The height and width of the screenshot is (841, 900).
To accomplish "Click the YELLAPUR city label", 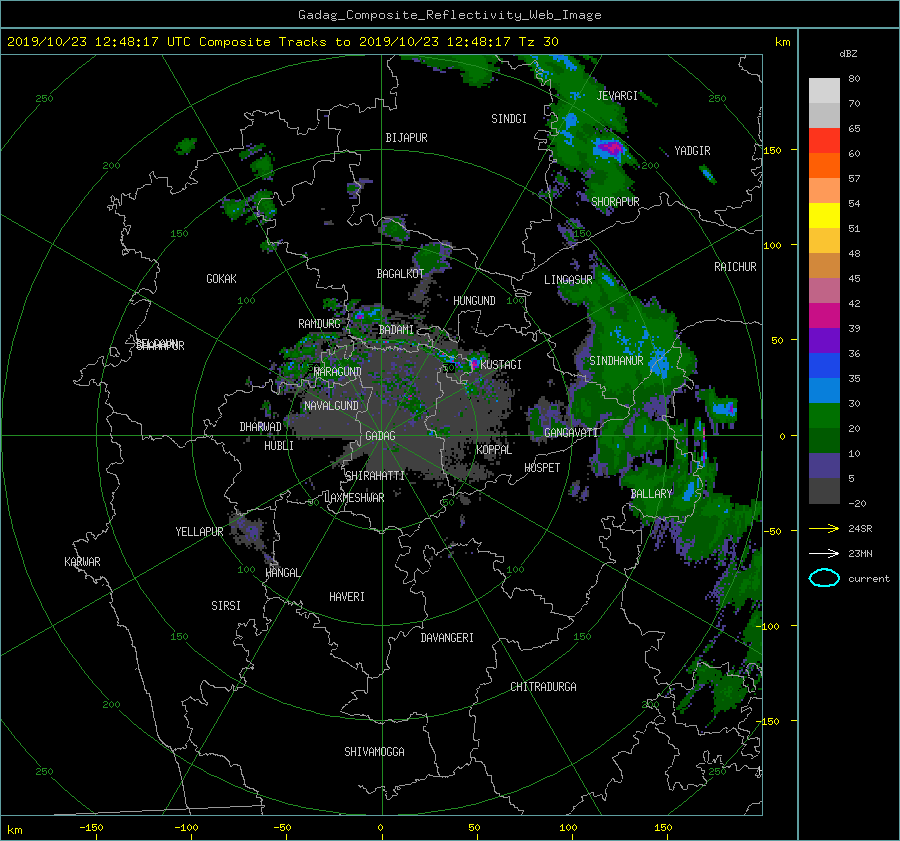I will [x=199, y=532].
